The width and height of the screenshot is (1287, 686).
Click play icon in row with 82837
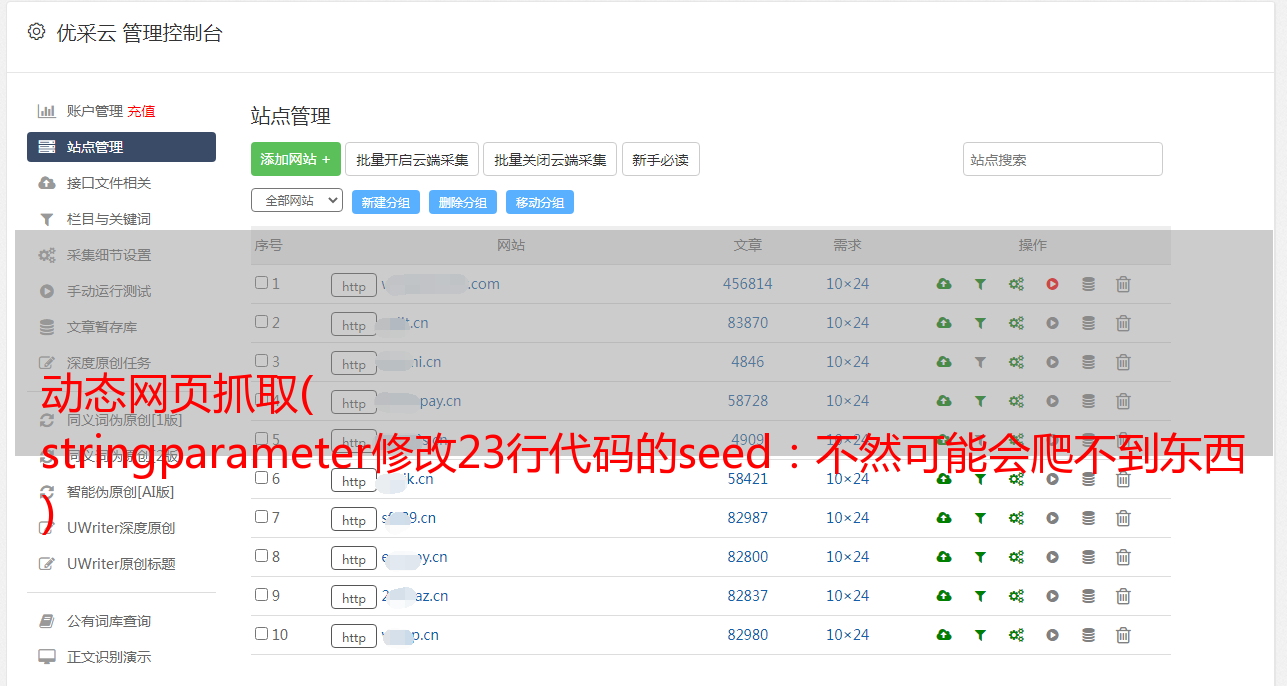1052,596
